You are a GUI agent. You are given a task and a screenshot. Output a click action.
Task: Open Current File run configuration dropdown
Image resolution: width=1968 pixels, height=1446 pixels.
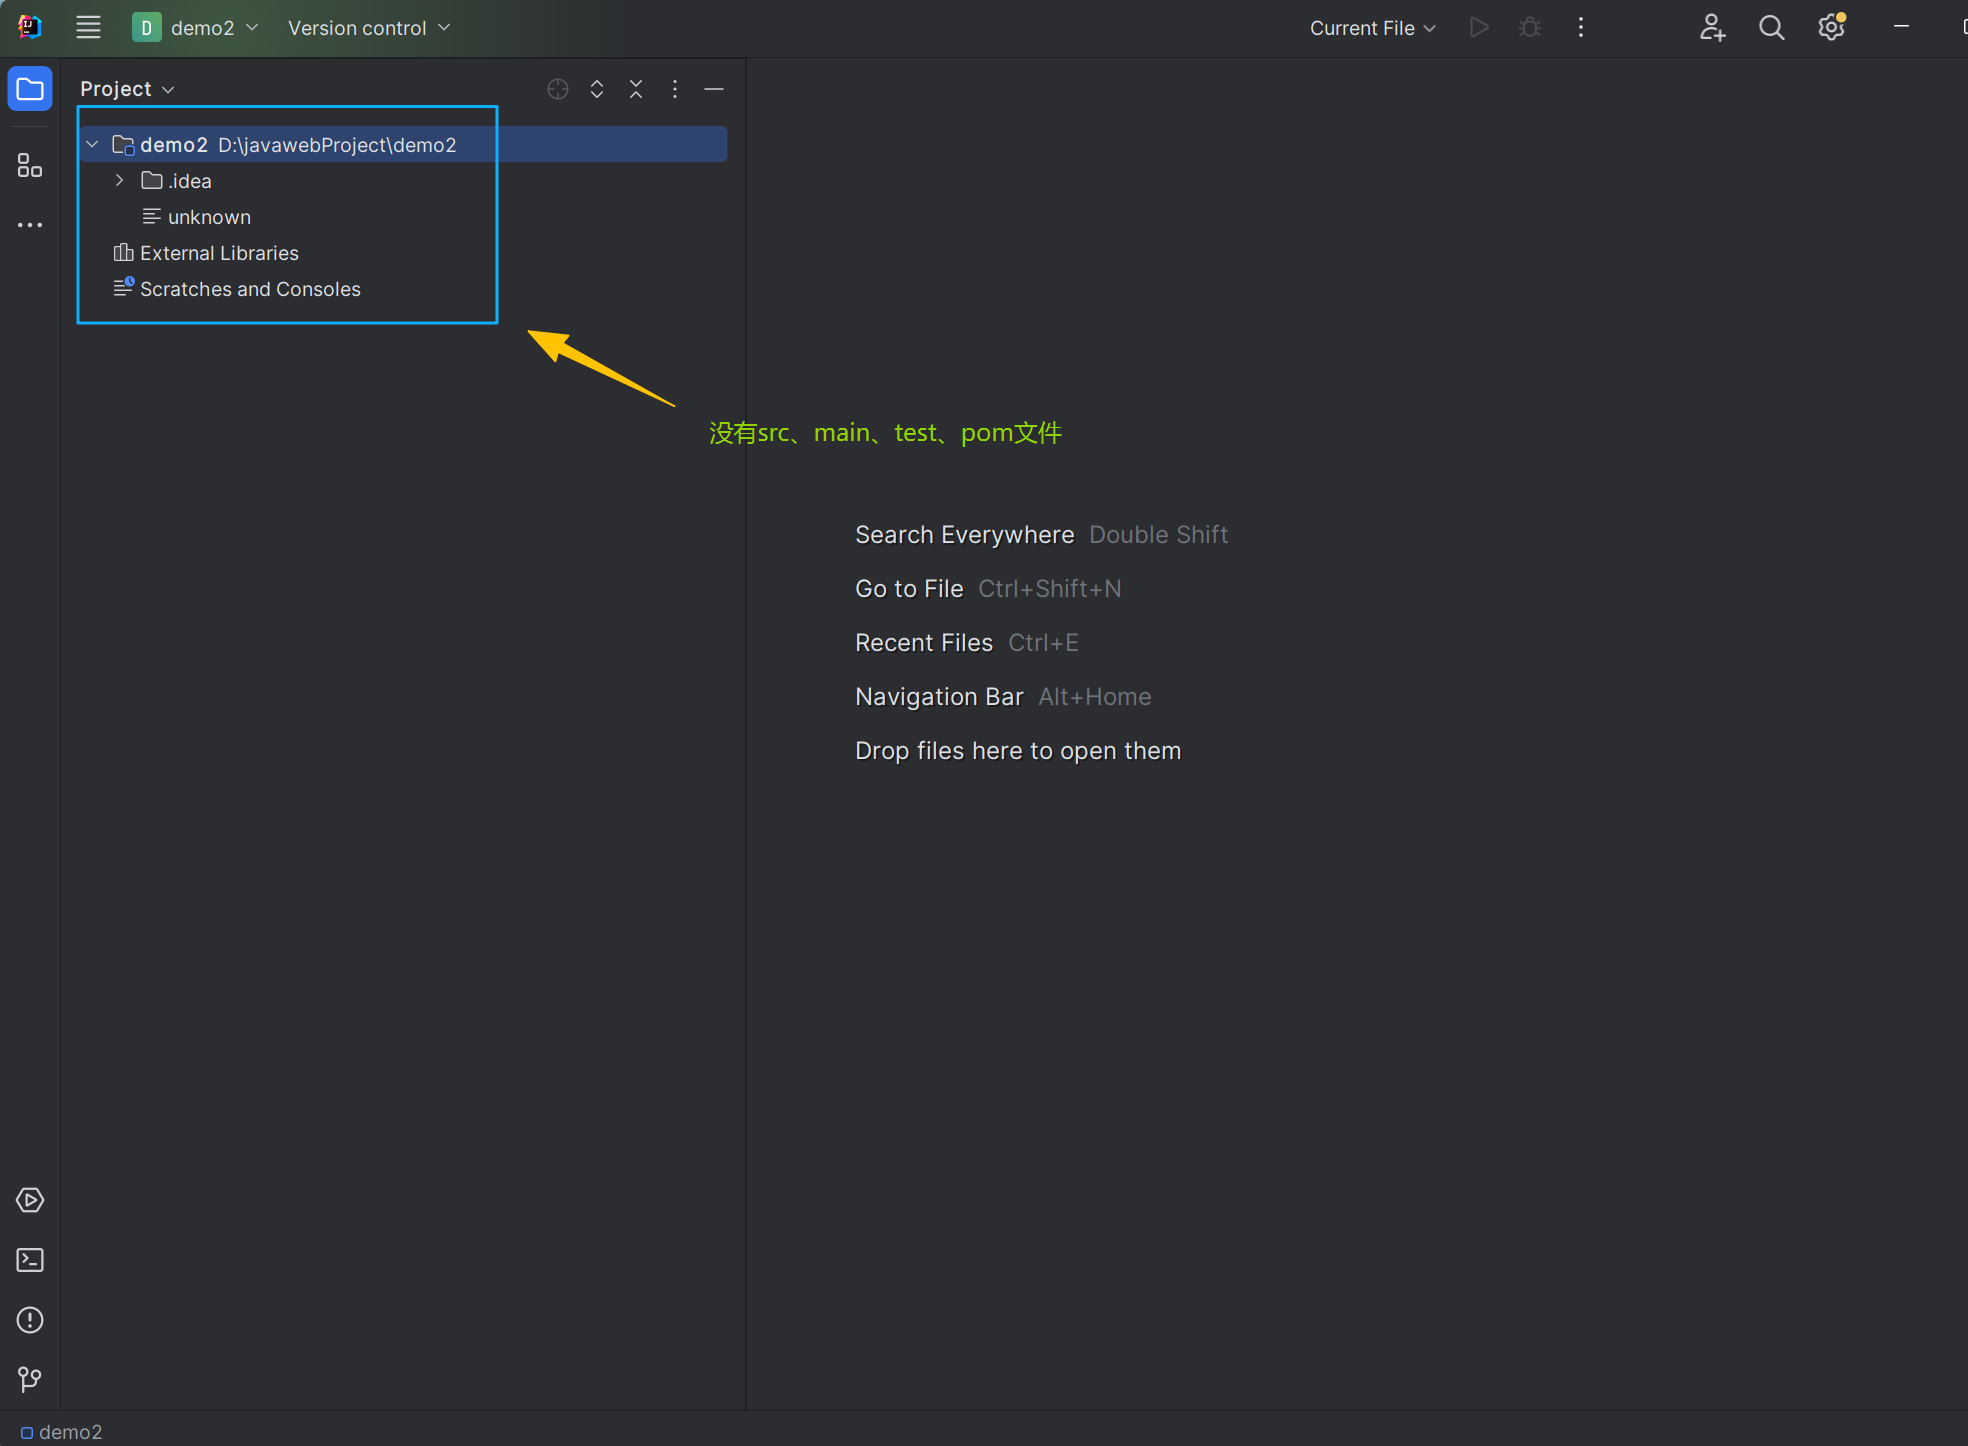coord(1372,28)
